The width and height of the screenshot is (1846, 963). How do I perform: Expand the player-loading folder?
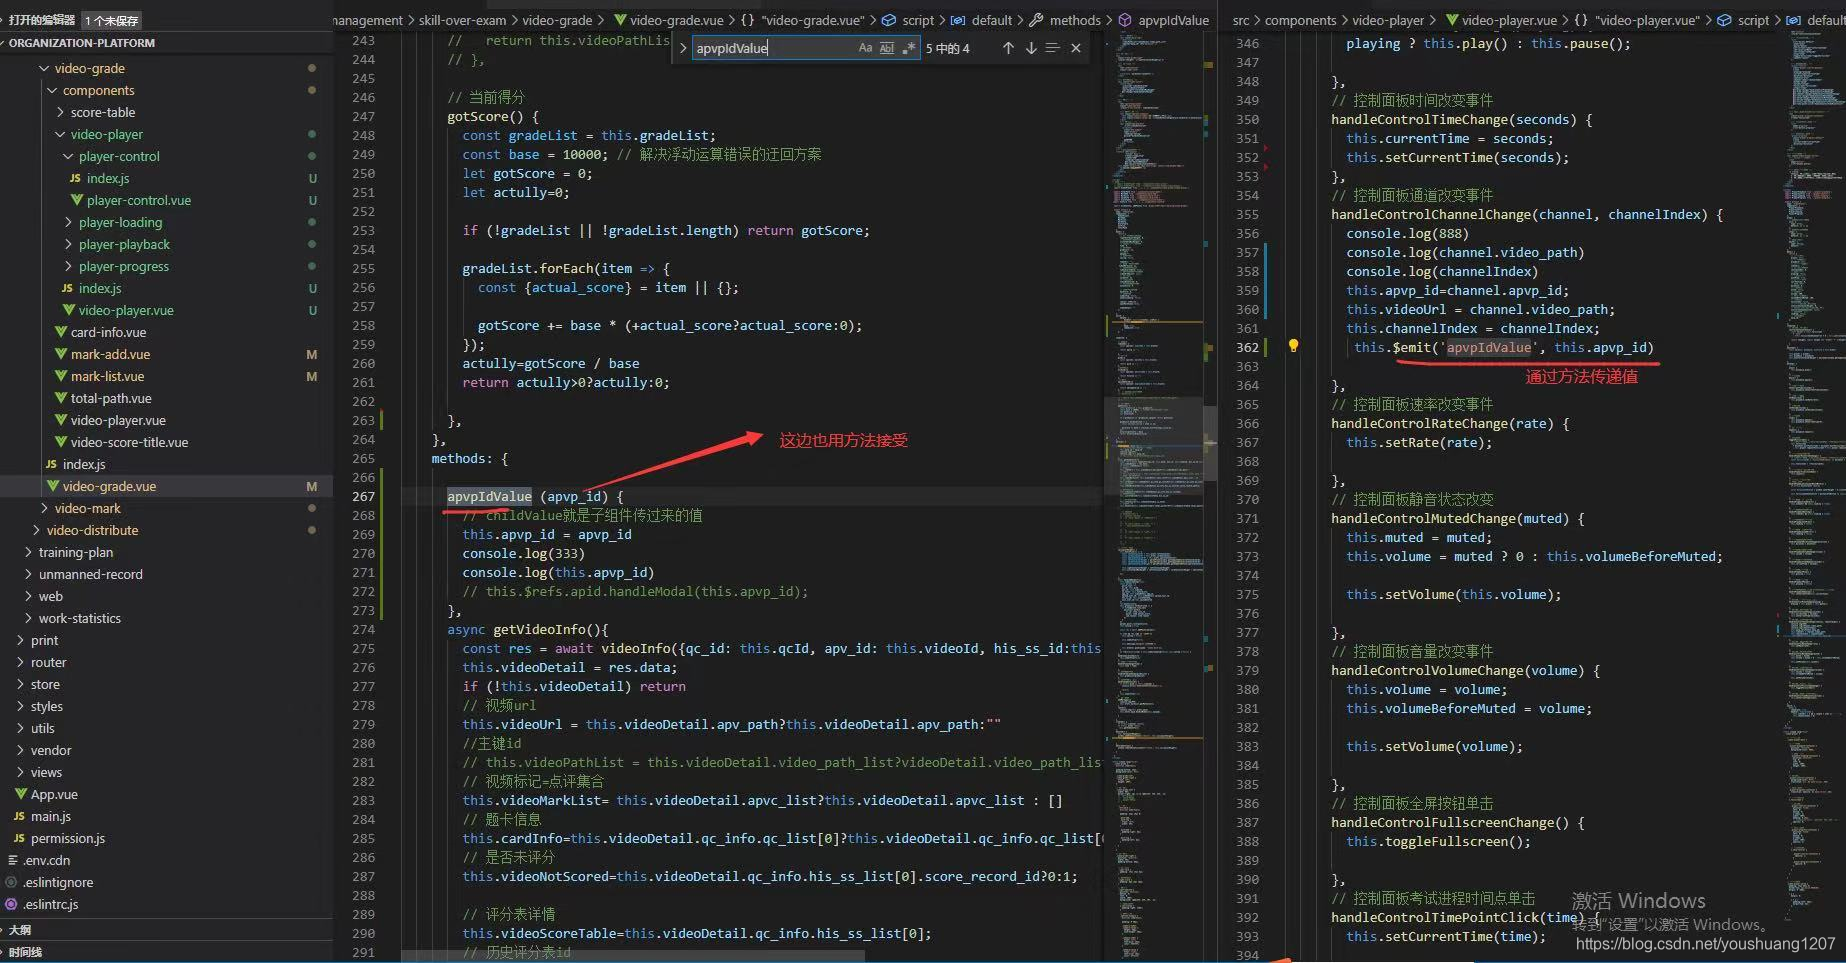68,222
